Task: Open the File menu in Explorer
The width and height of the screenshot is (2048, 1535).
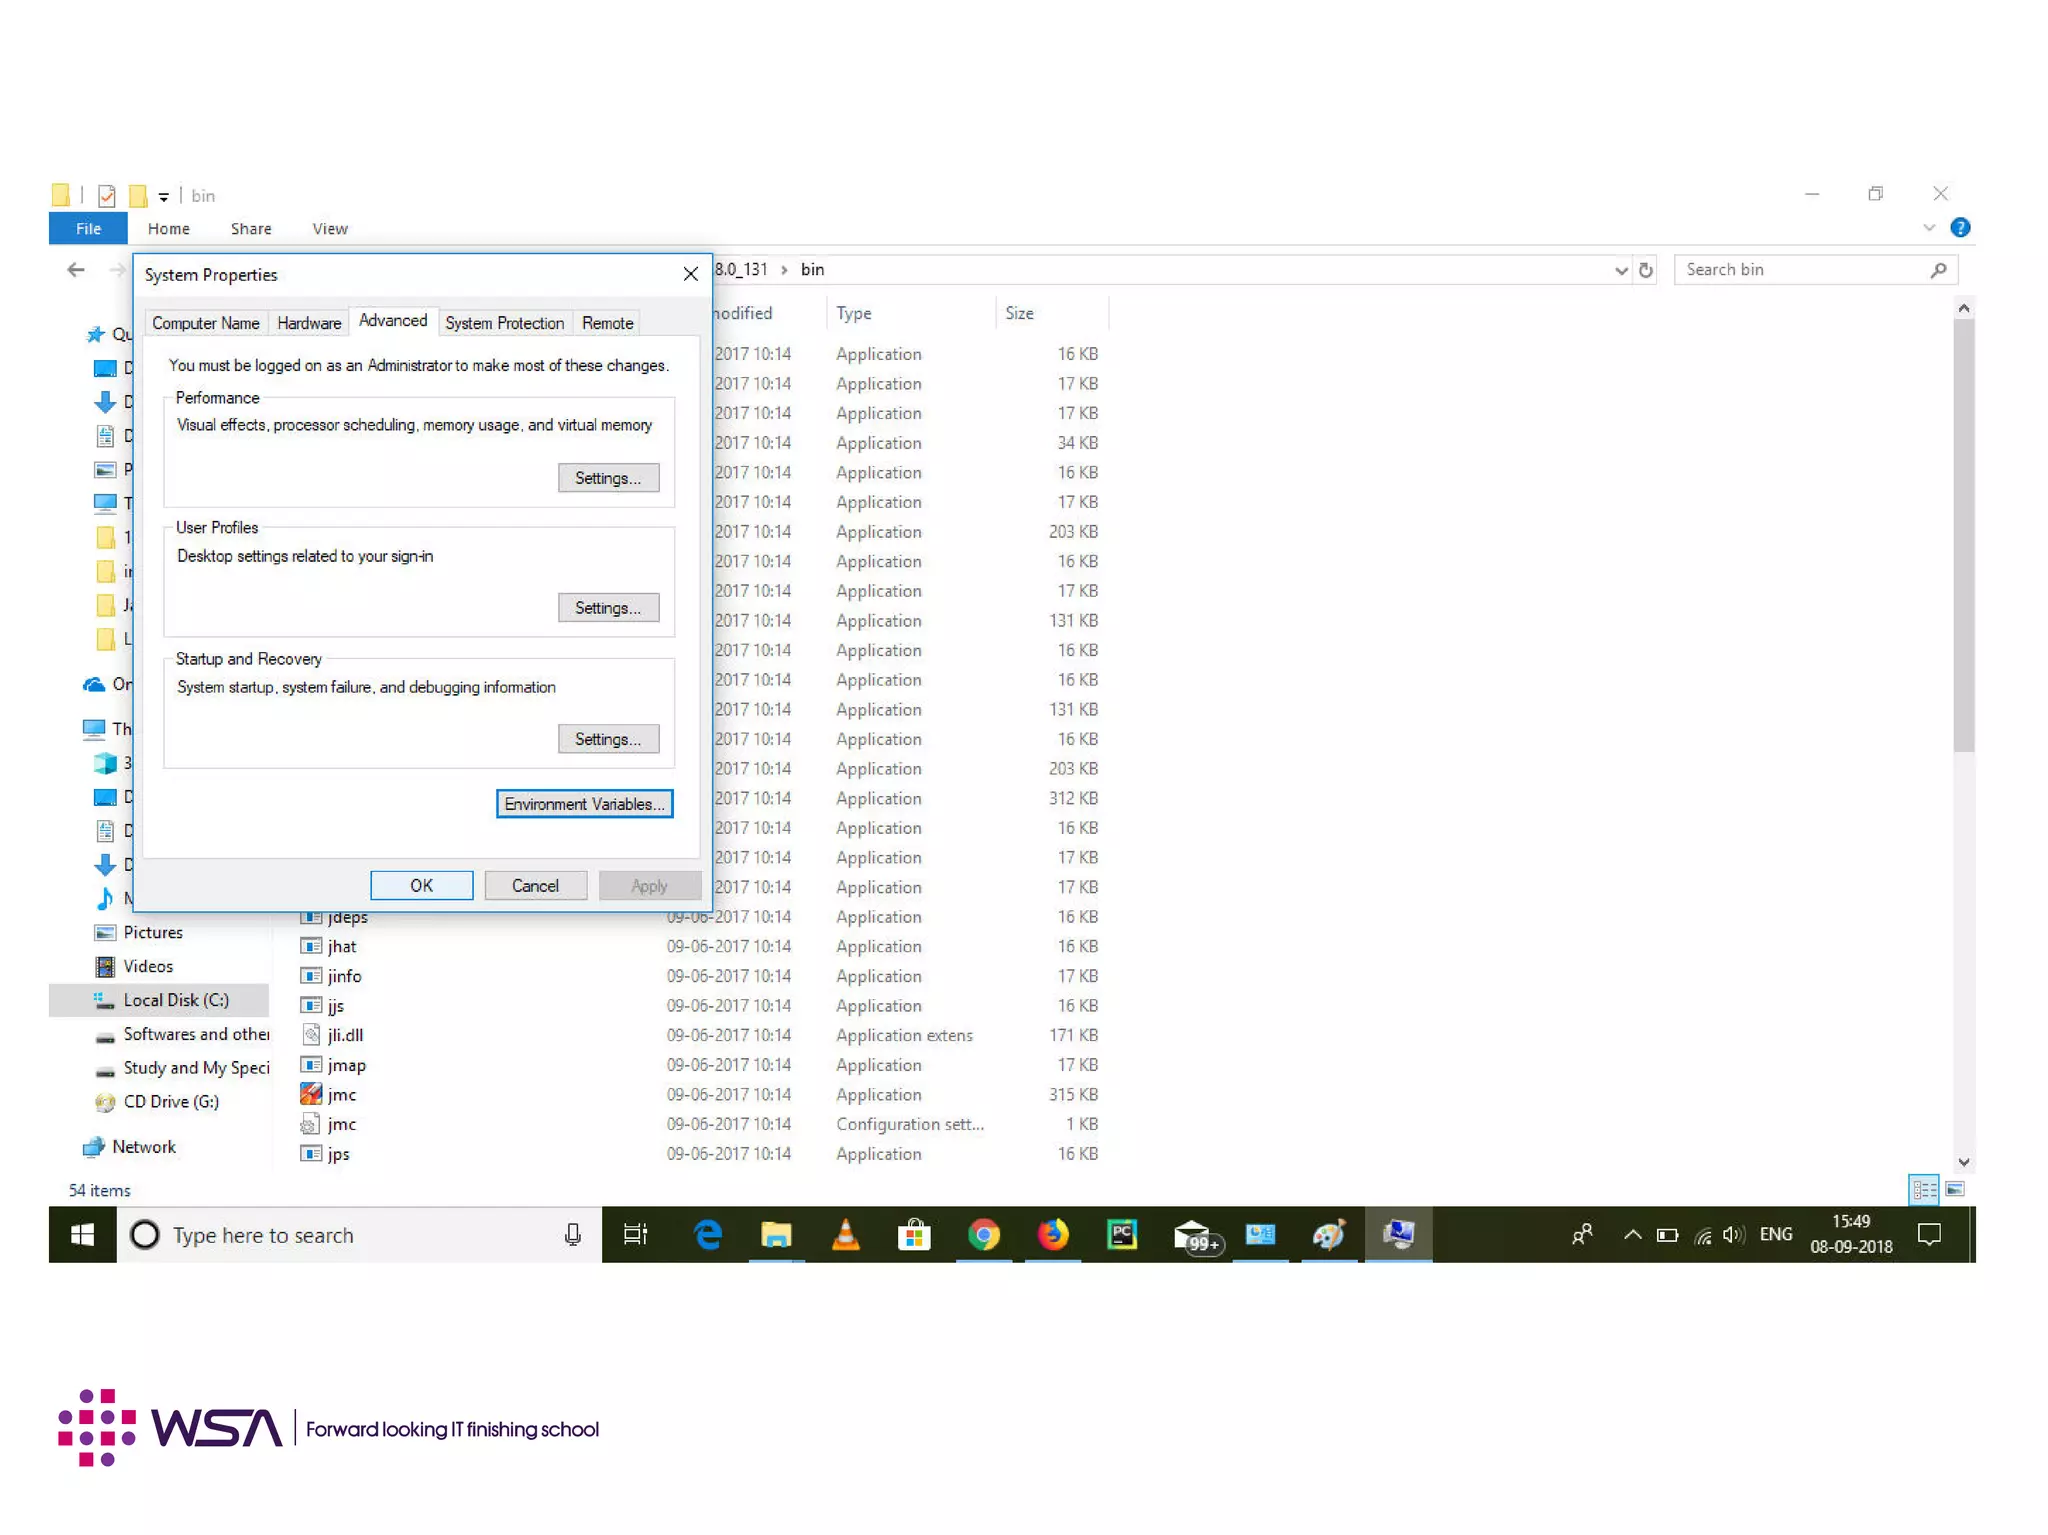Action: tap(88, 229)
